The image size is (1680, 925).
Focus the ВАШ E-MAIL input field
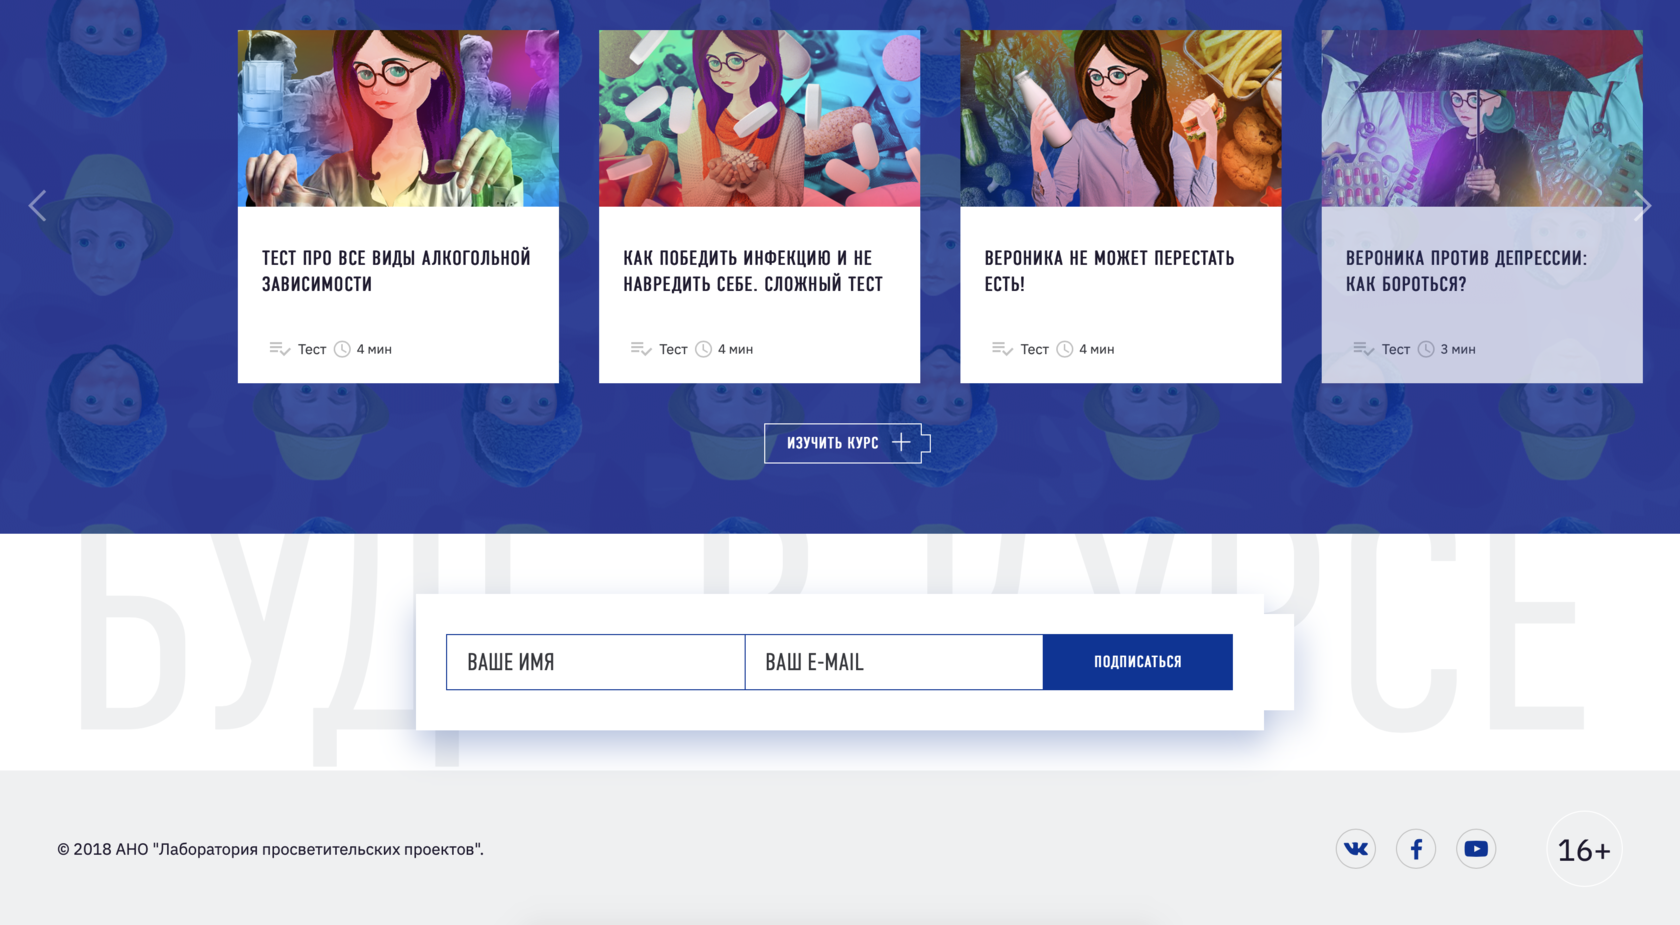pyautogui.click(x=894, y=662)
